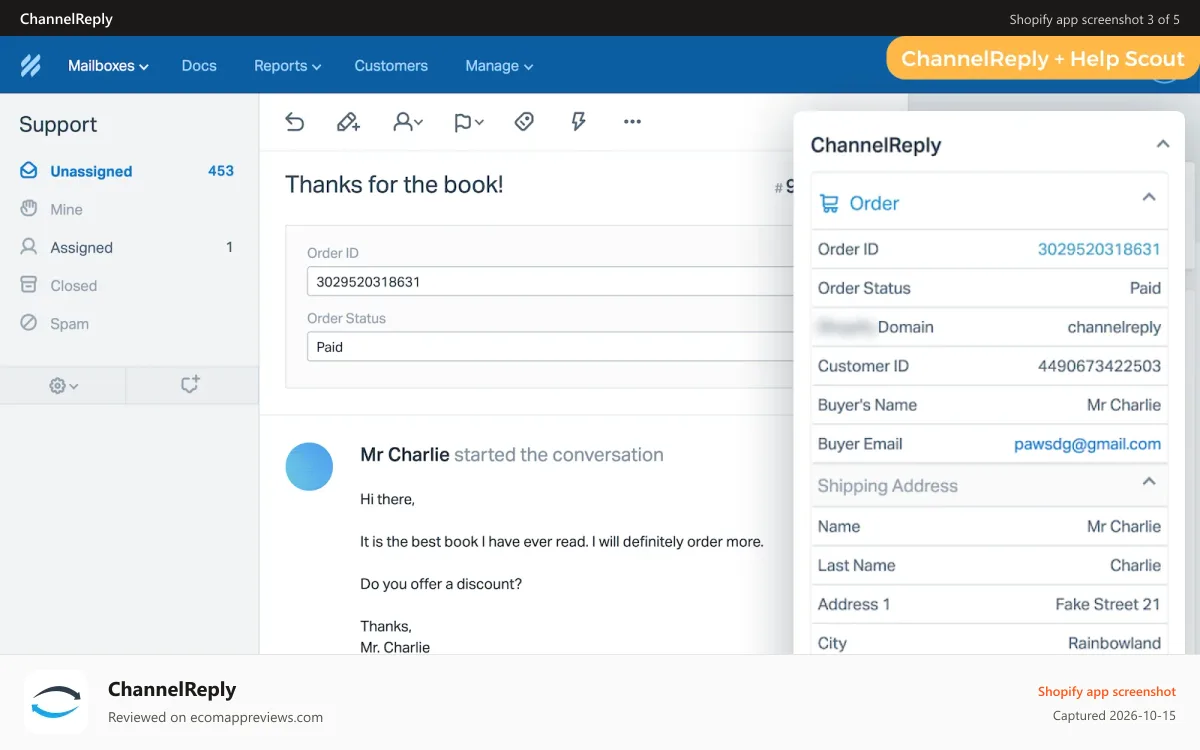Click the Unassigned envelope icon
This screenshot has width=1200, height=750.
(29, 171)
